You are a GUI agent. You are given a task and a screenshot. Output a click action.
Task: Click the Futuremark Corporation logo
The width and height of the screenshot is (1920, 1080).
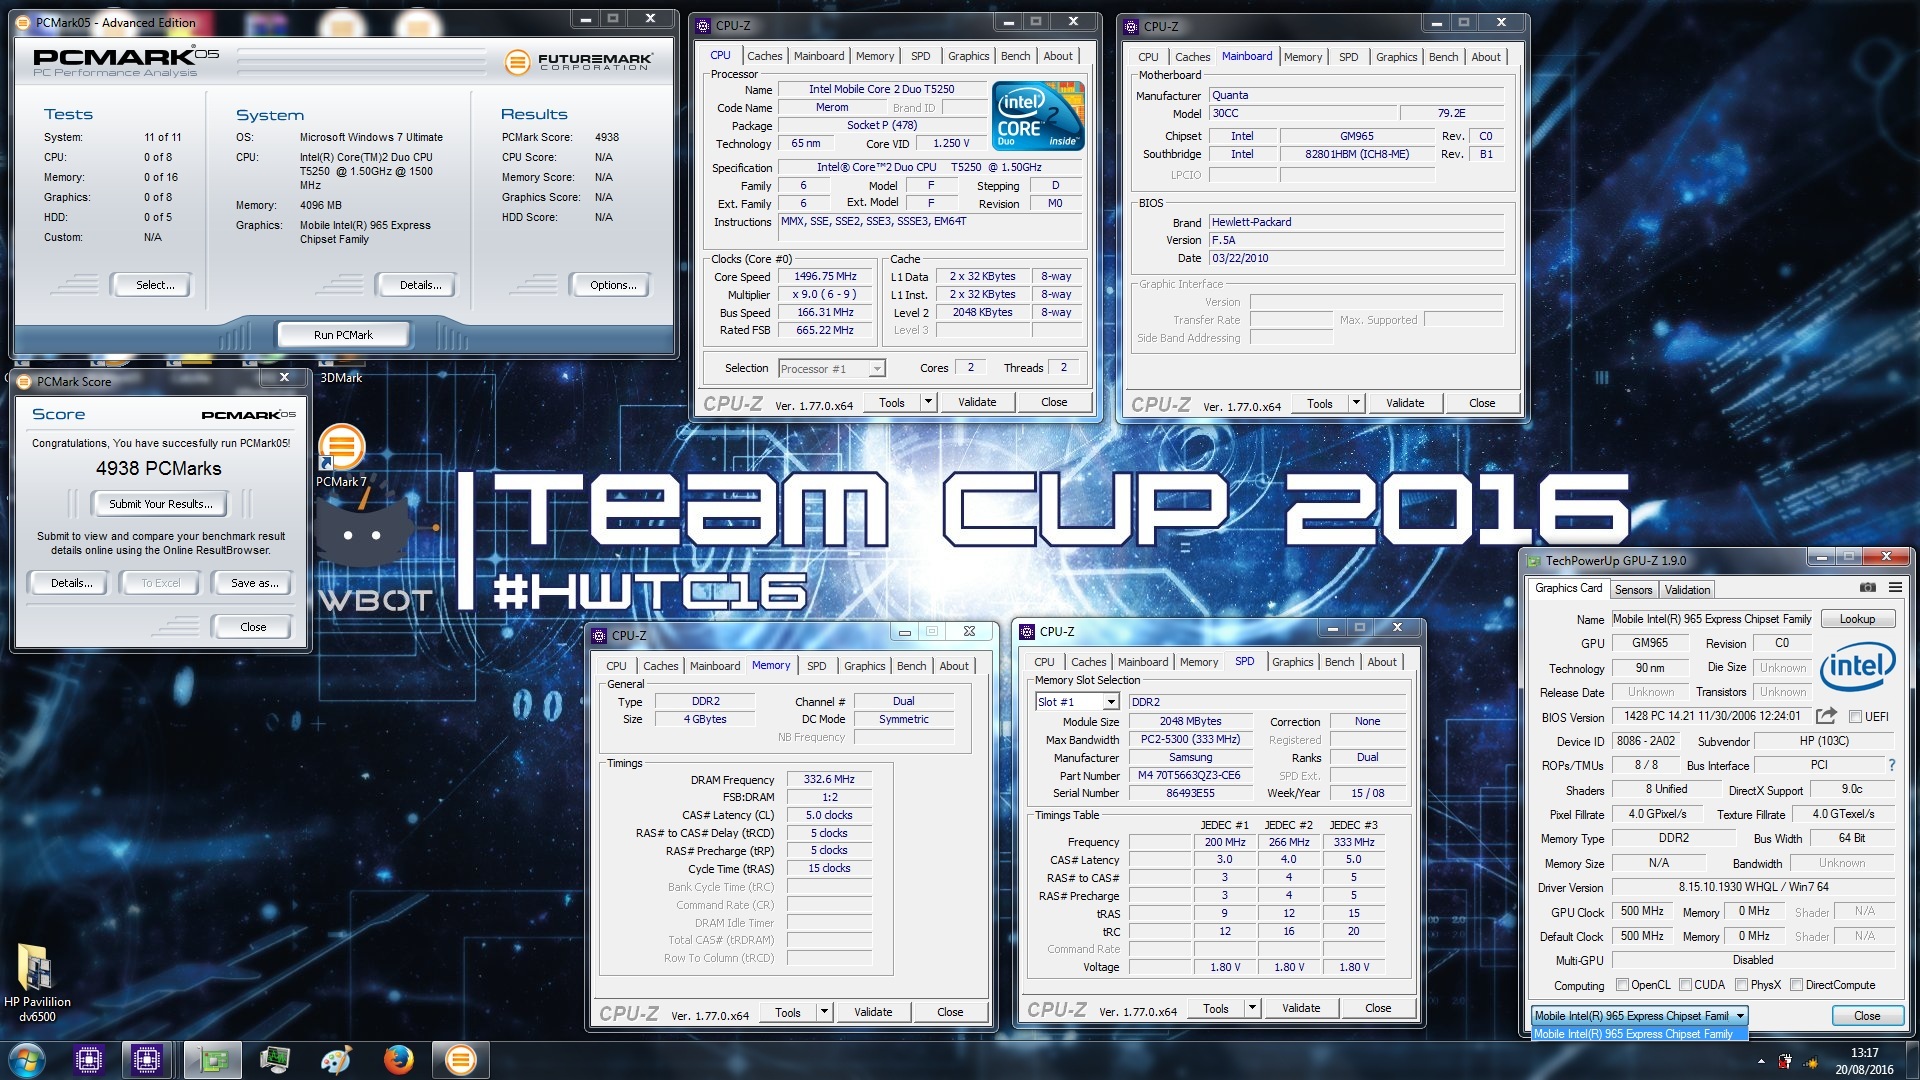tap(578, 62)
